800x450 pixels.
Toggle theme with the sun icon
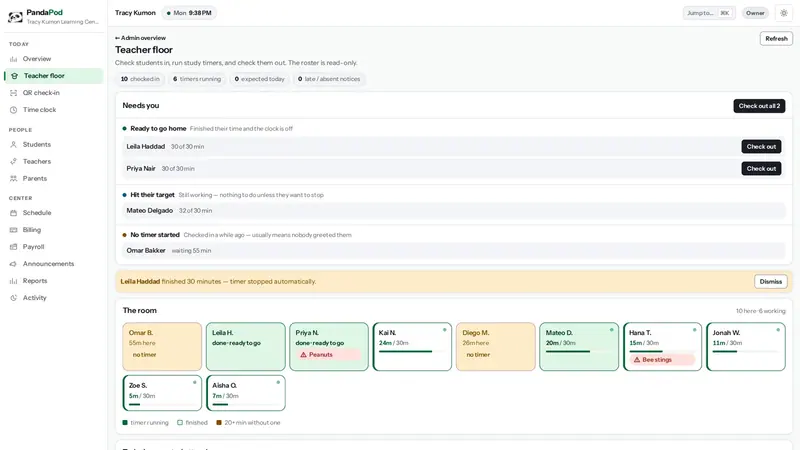coord(784,13)
